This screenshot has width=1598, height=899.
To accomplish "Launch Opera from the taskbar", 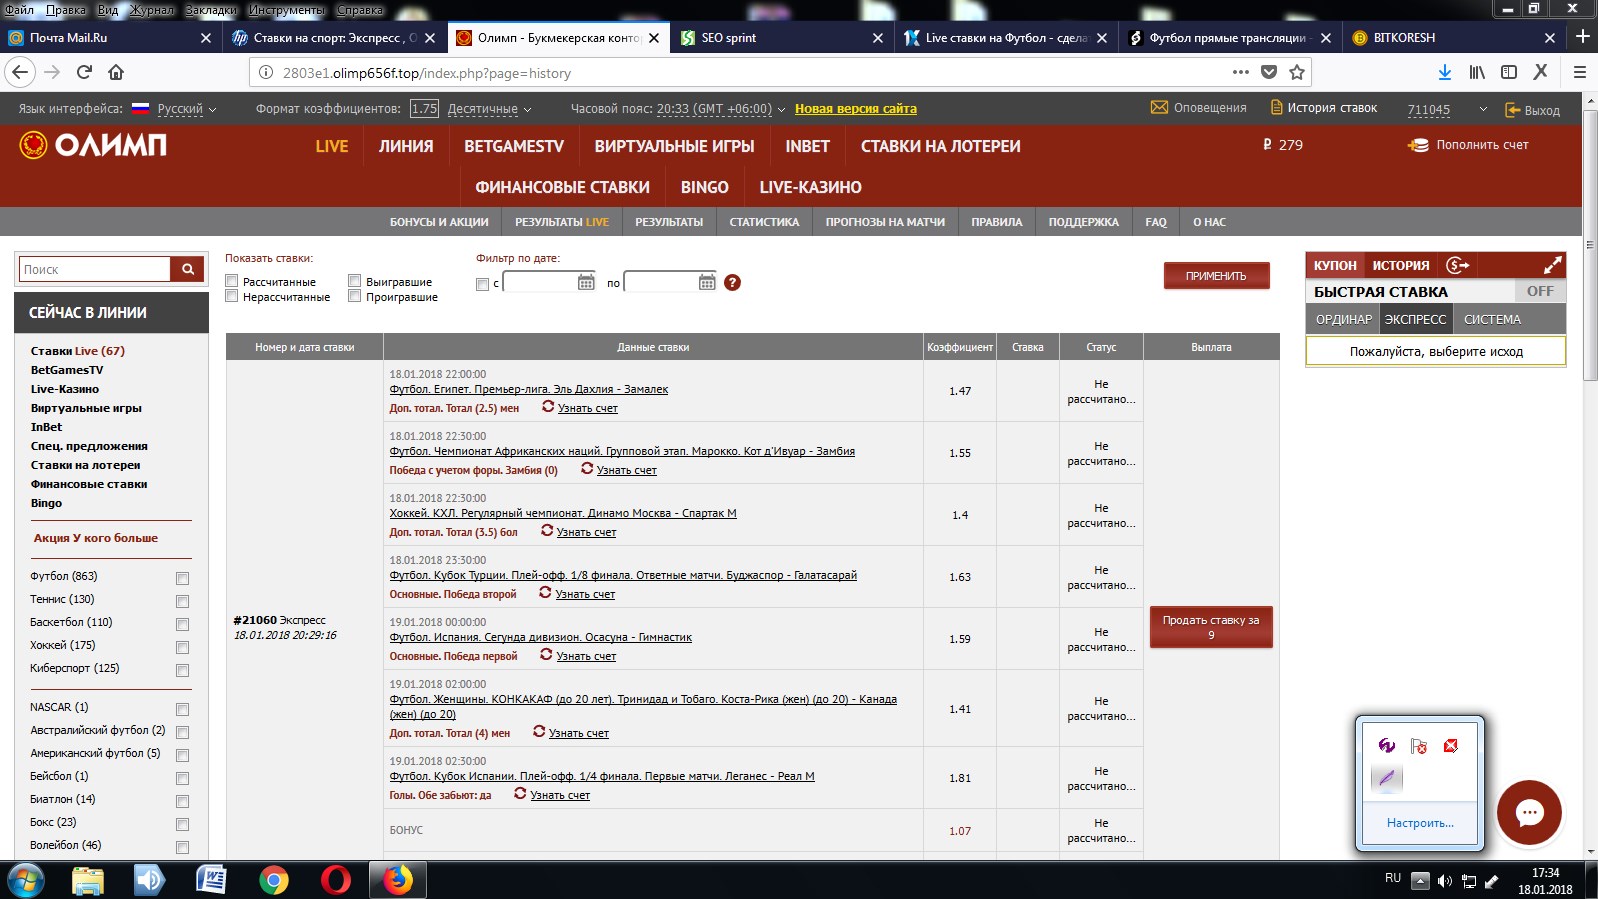I will click(x=336, y=880).
